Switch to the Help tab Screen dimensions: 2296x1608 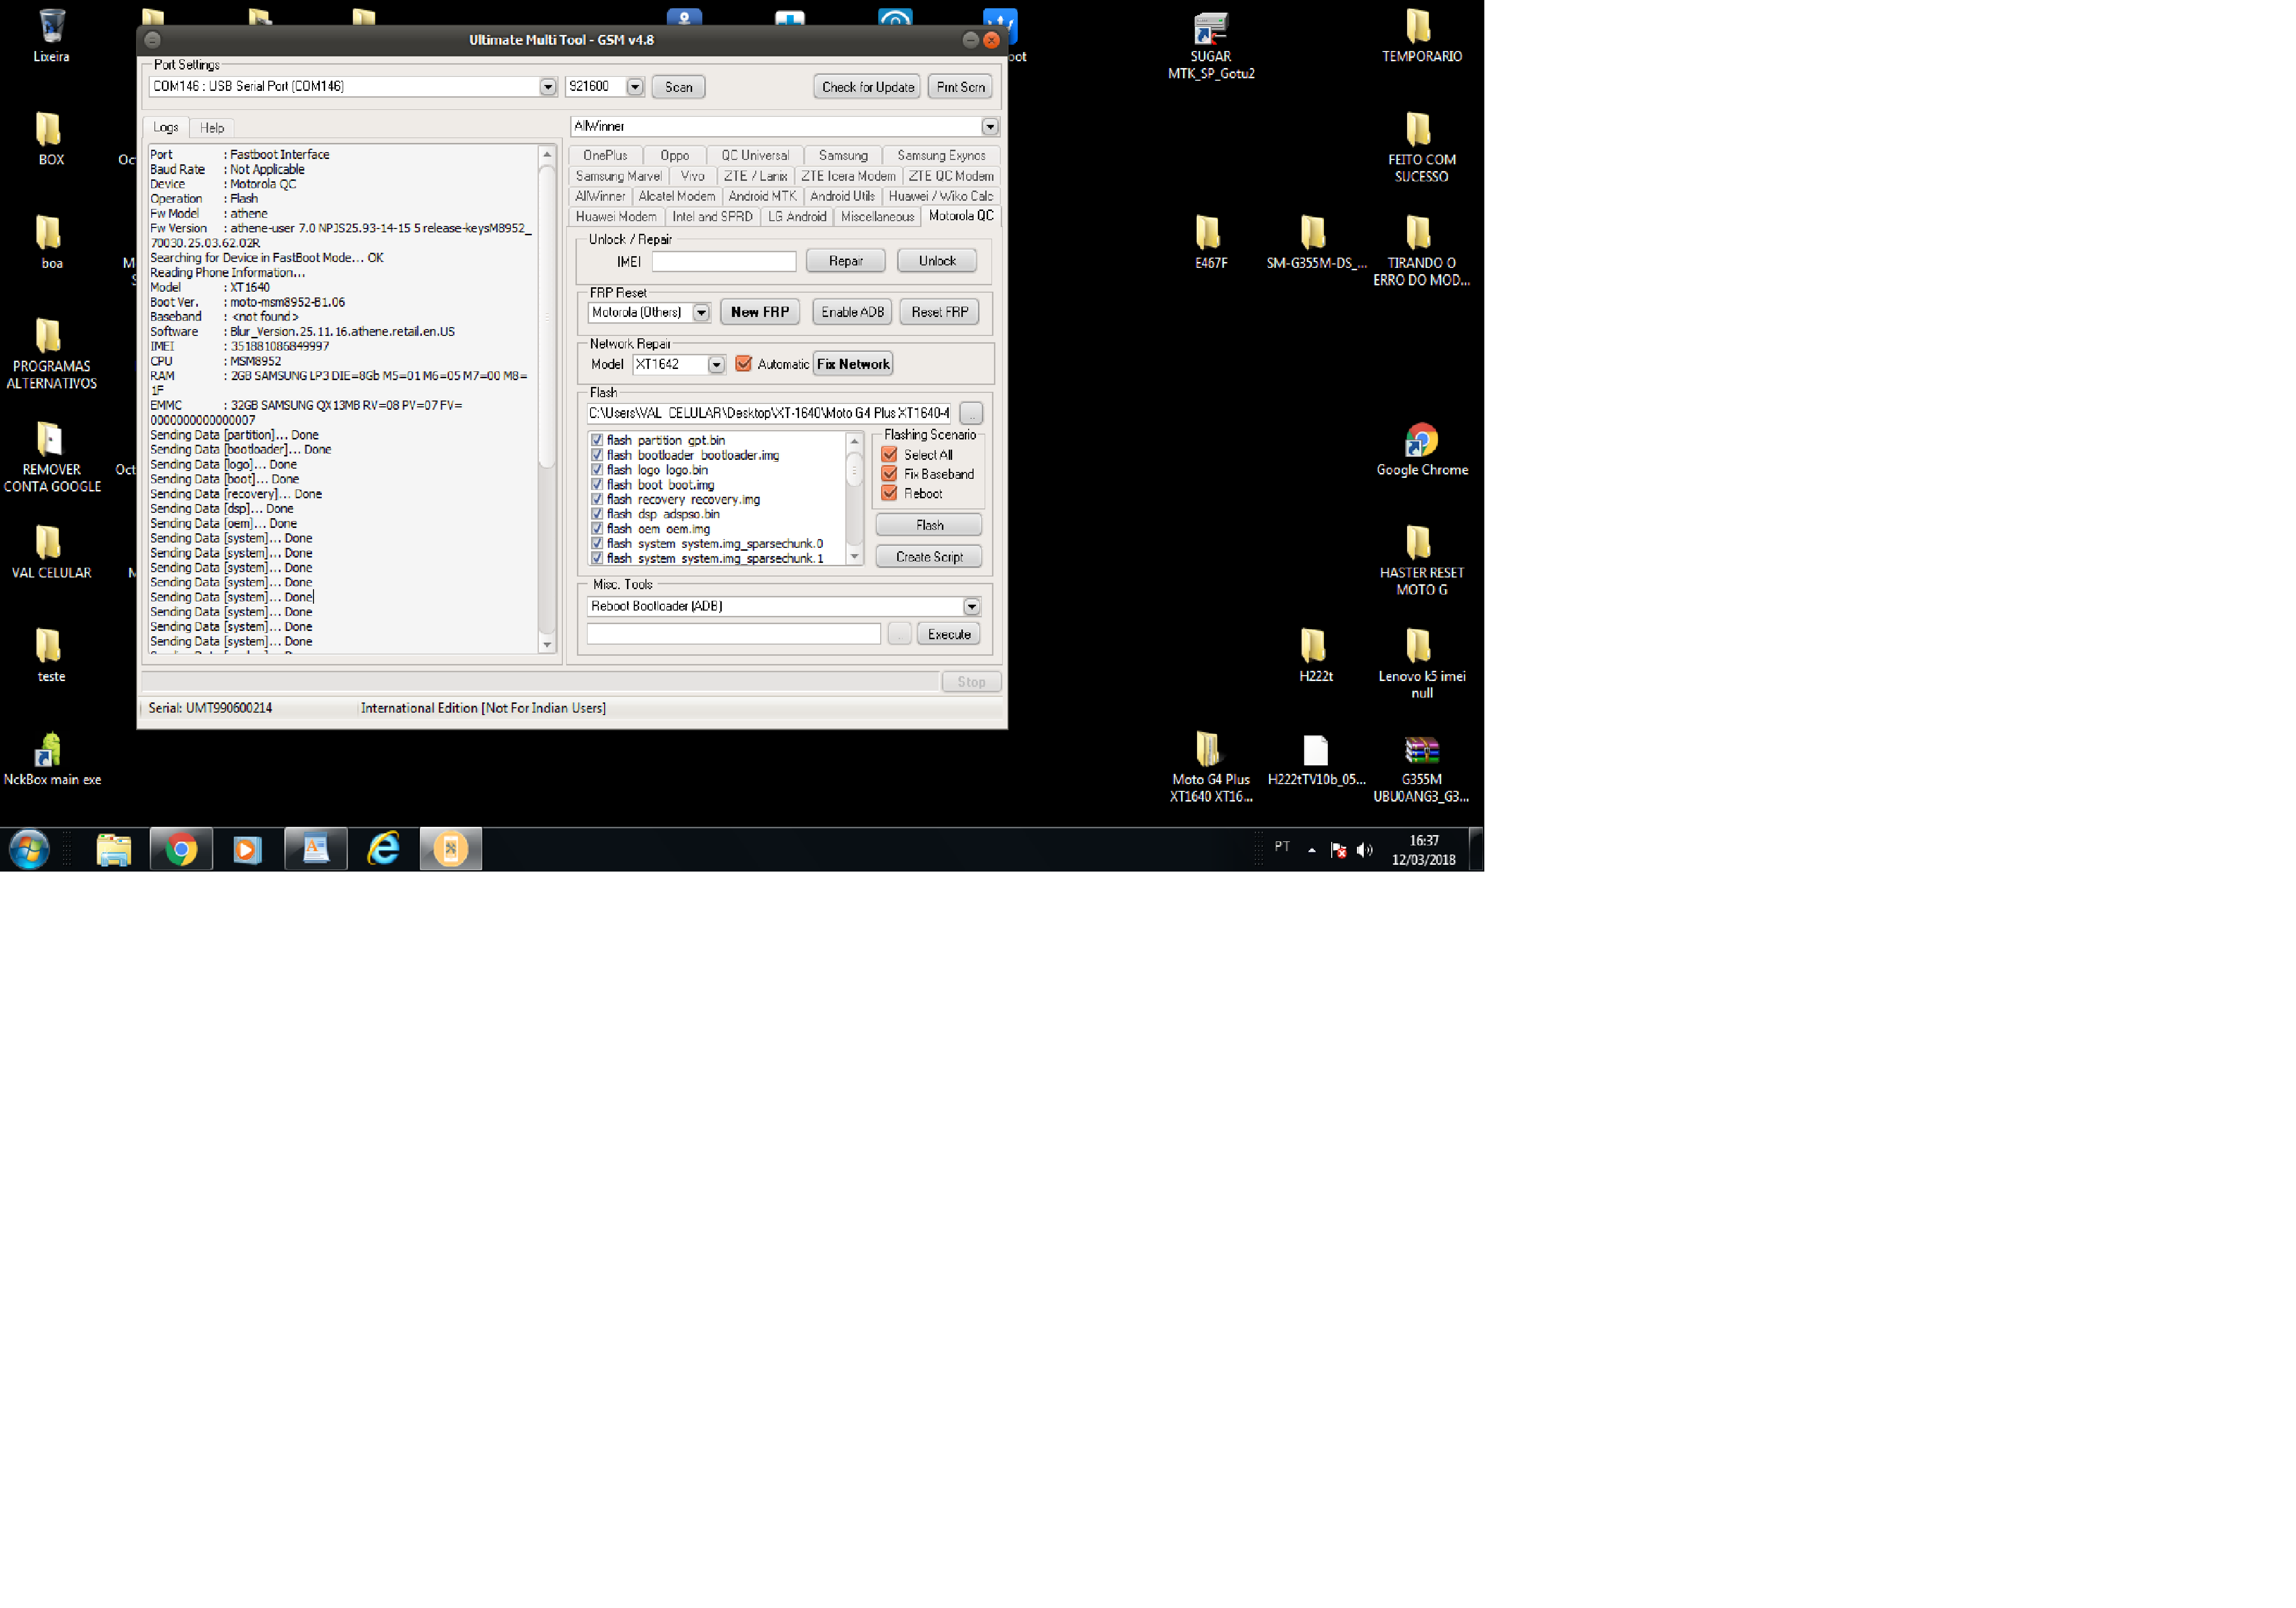click(x=212, y=128)
